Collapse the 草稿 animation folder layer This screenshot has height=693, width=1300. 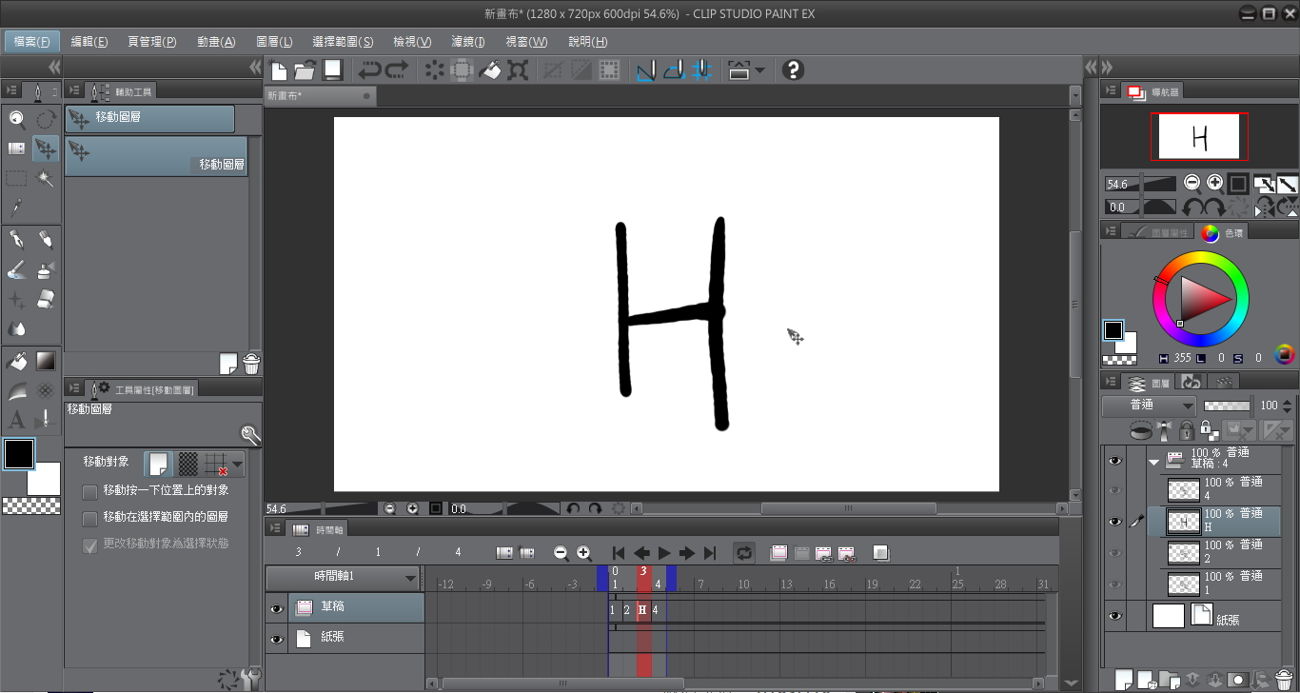point(1154,462)
